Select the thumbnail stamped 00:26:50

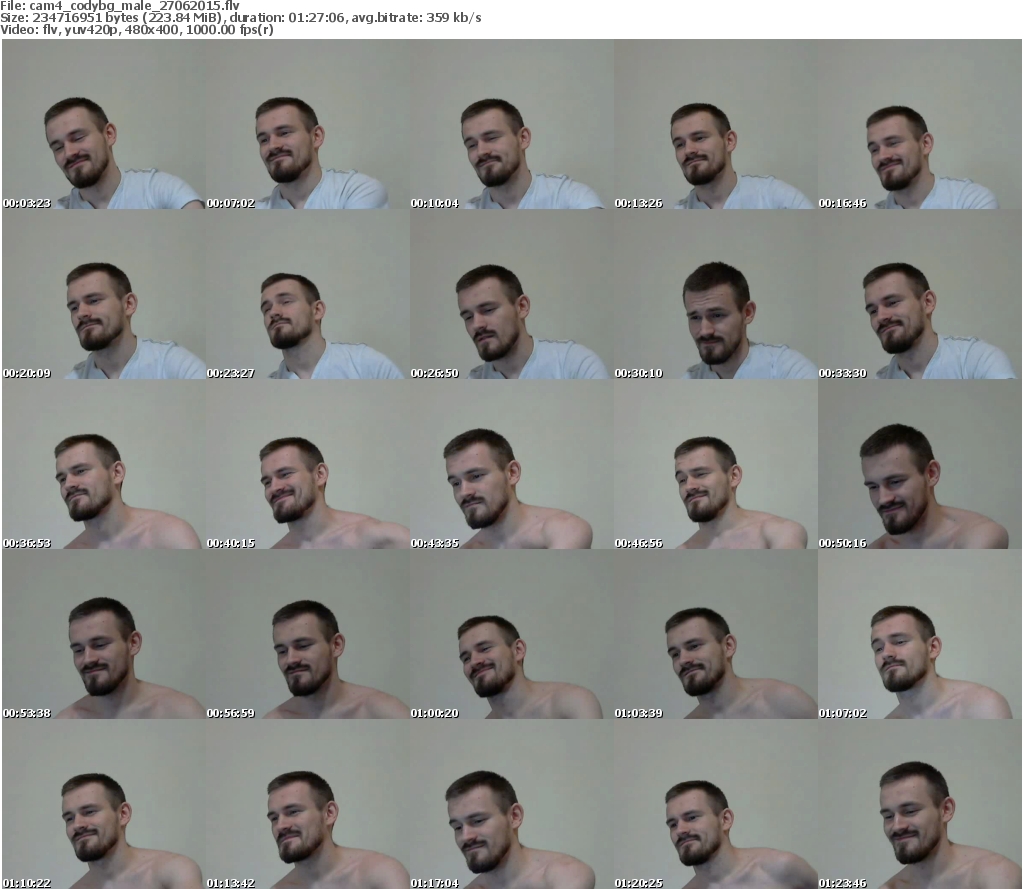tap(512, 294)
